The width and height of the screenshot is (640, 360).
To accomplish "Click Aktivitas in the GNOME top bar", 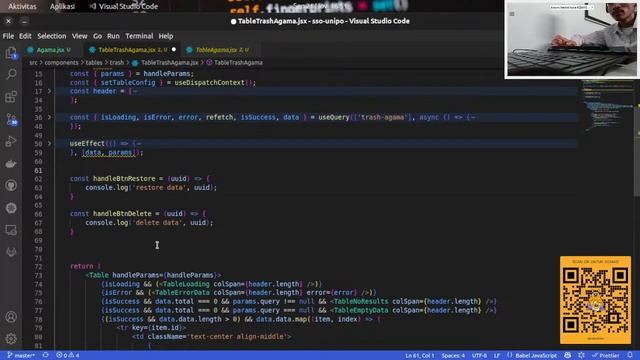I will [x=22, y=6].
